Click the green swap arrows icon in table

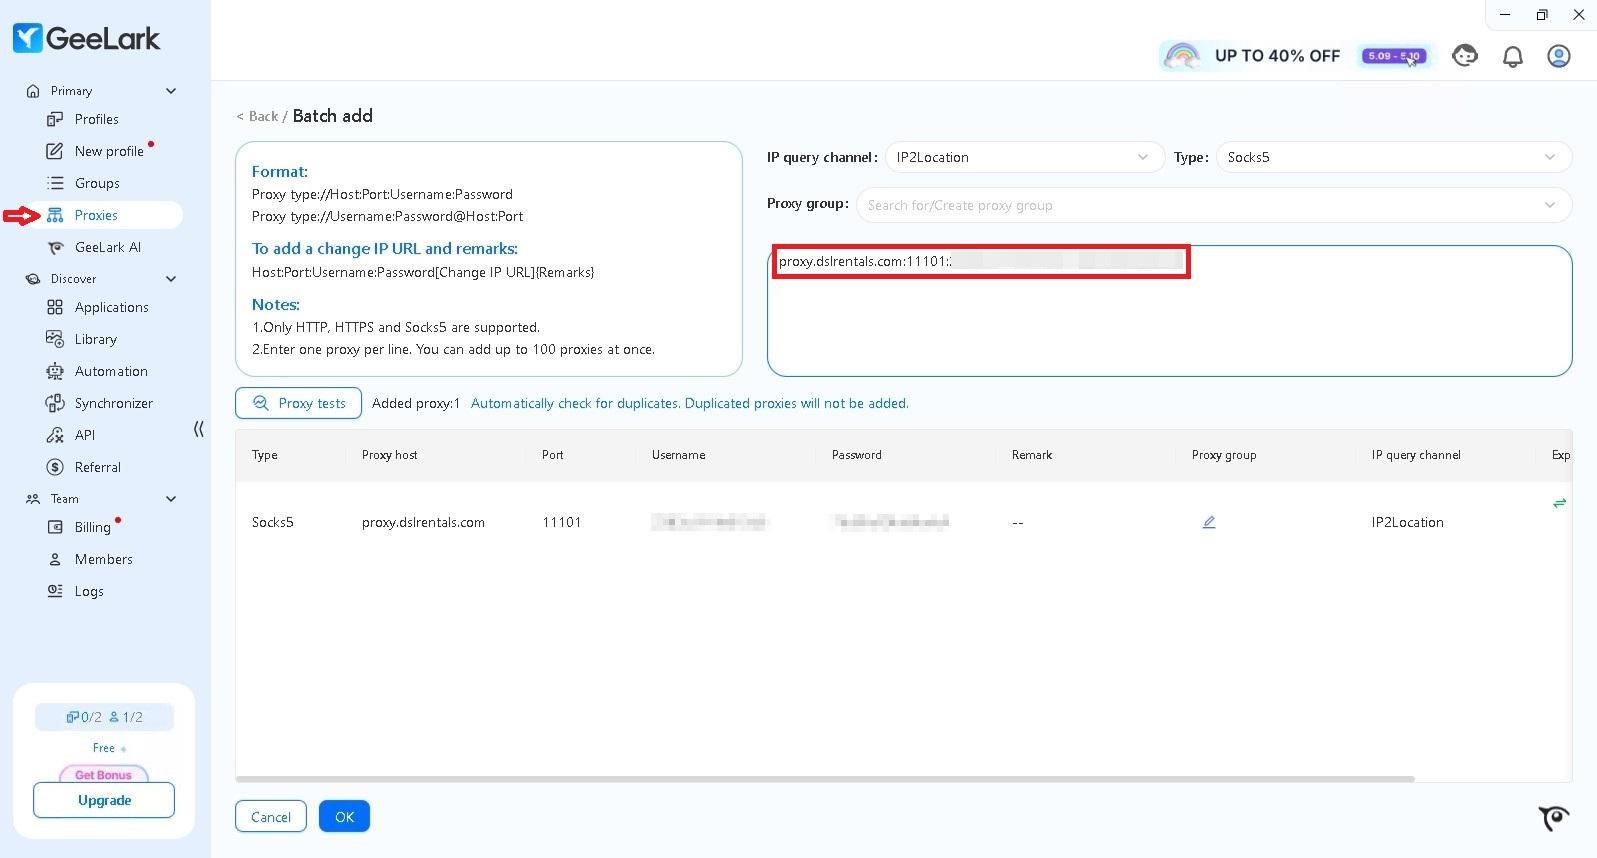1559,503
